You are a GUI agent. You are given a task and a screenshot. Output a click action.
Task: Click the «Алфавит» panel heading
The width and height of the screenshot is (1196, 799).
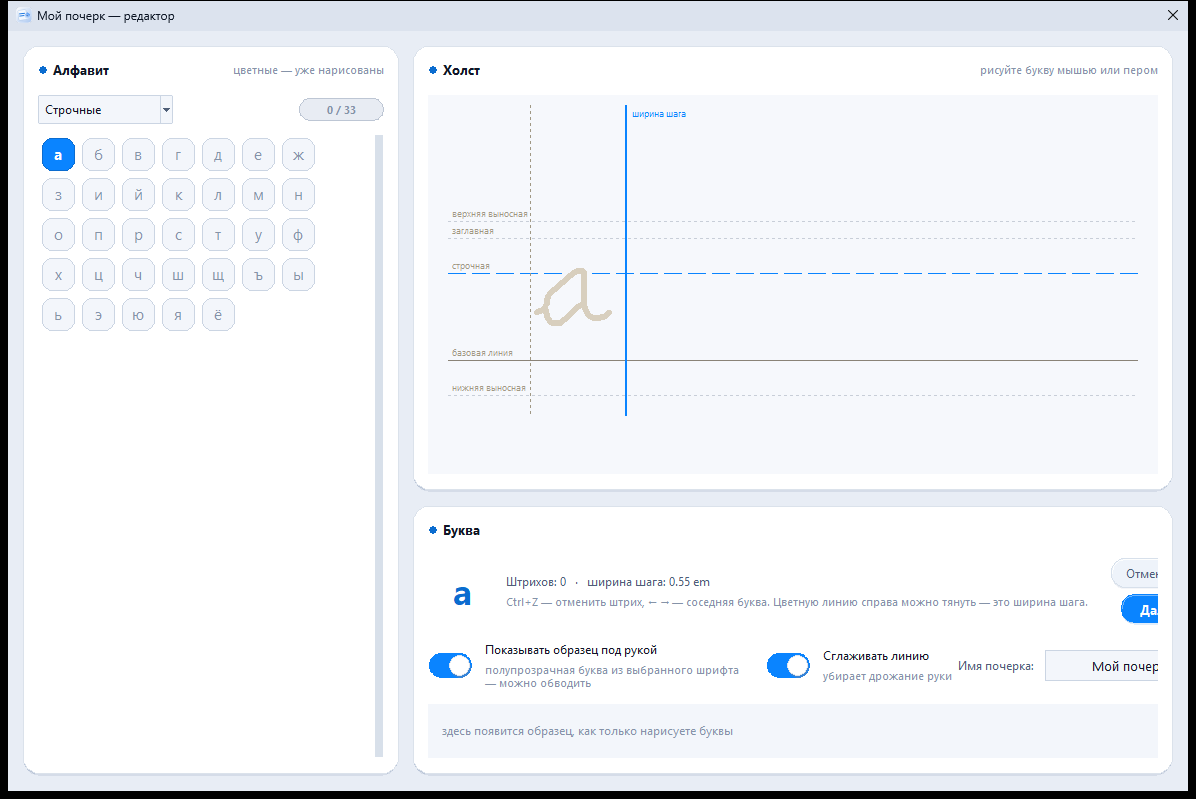pyautogui.click(x=81, y=70)
